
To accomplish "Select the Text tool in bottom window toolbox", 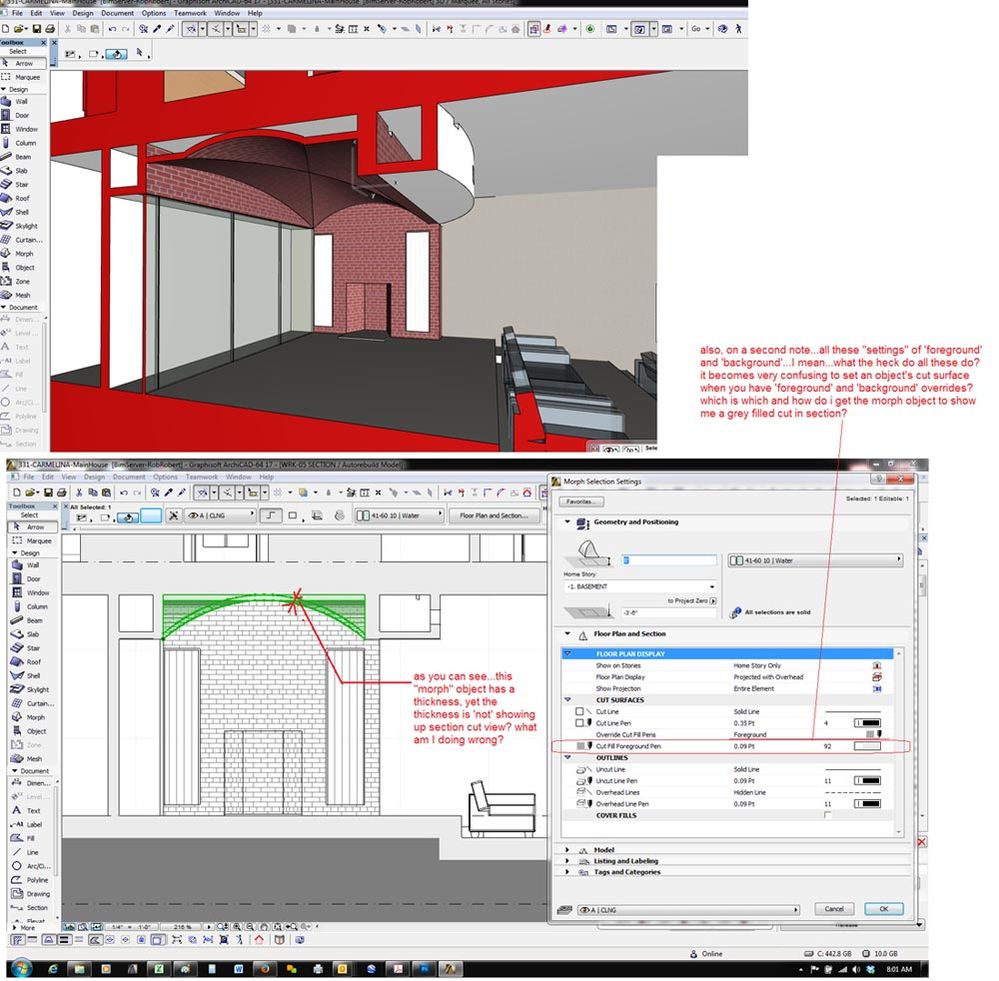I will pyautogui.click(x=32, y=810).
